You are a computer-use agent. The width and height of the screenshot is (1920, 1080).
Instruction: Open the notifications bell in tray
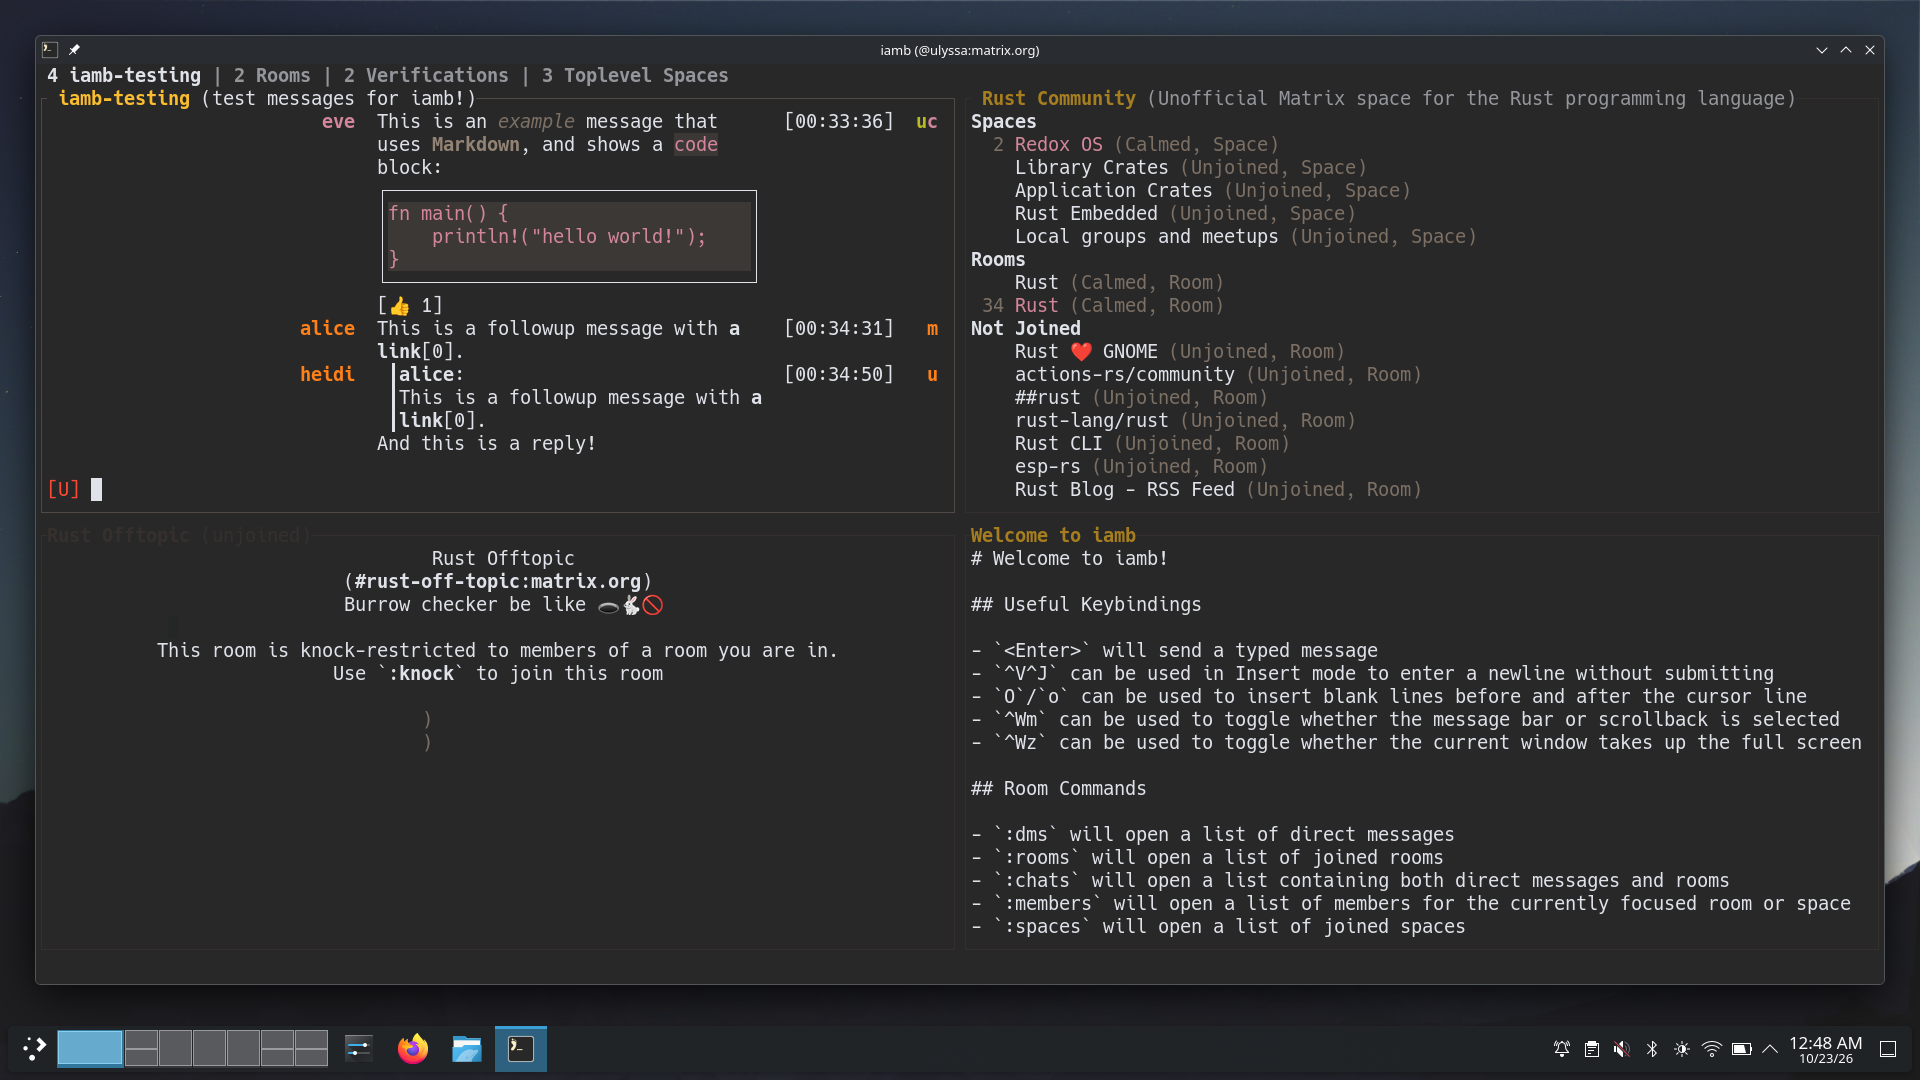click(1562, 1049)
